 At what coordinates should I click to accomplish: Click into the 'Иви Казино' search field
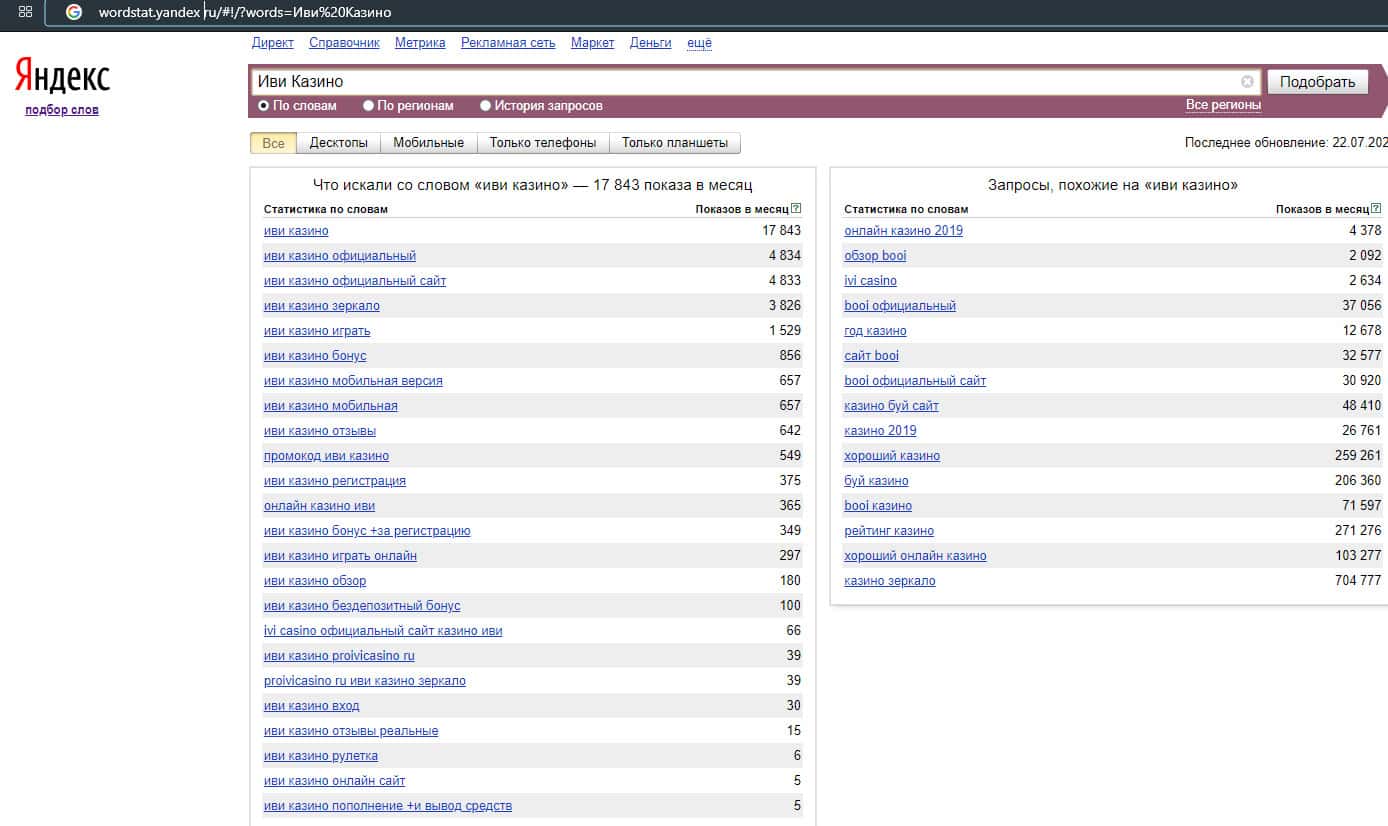[x=740, y=82]
